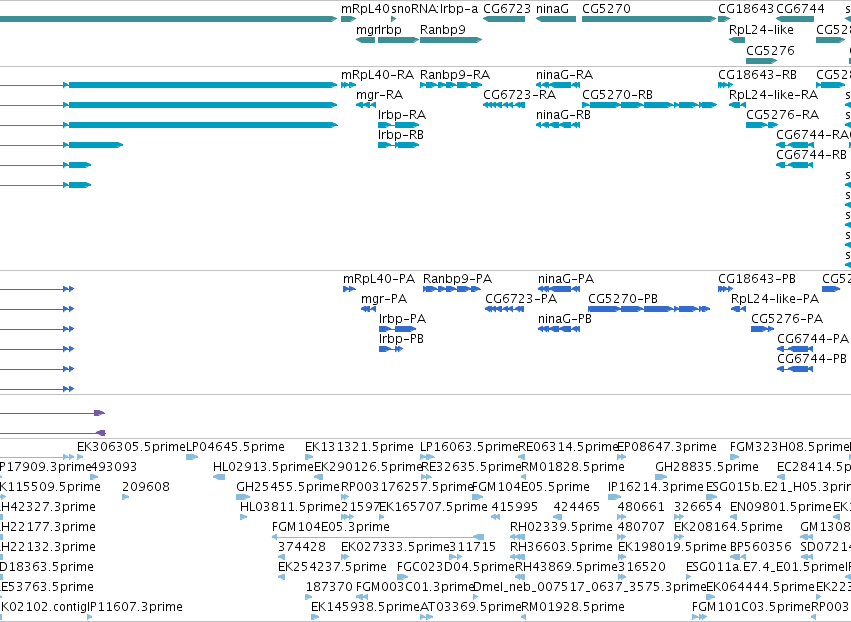Select the RpL24-like gene label
The image size is (851, 622).
pyautogui.click(x=761, y=29)
